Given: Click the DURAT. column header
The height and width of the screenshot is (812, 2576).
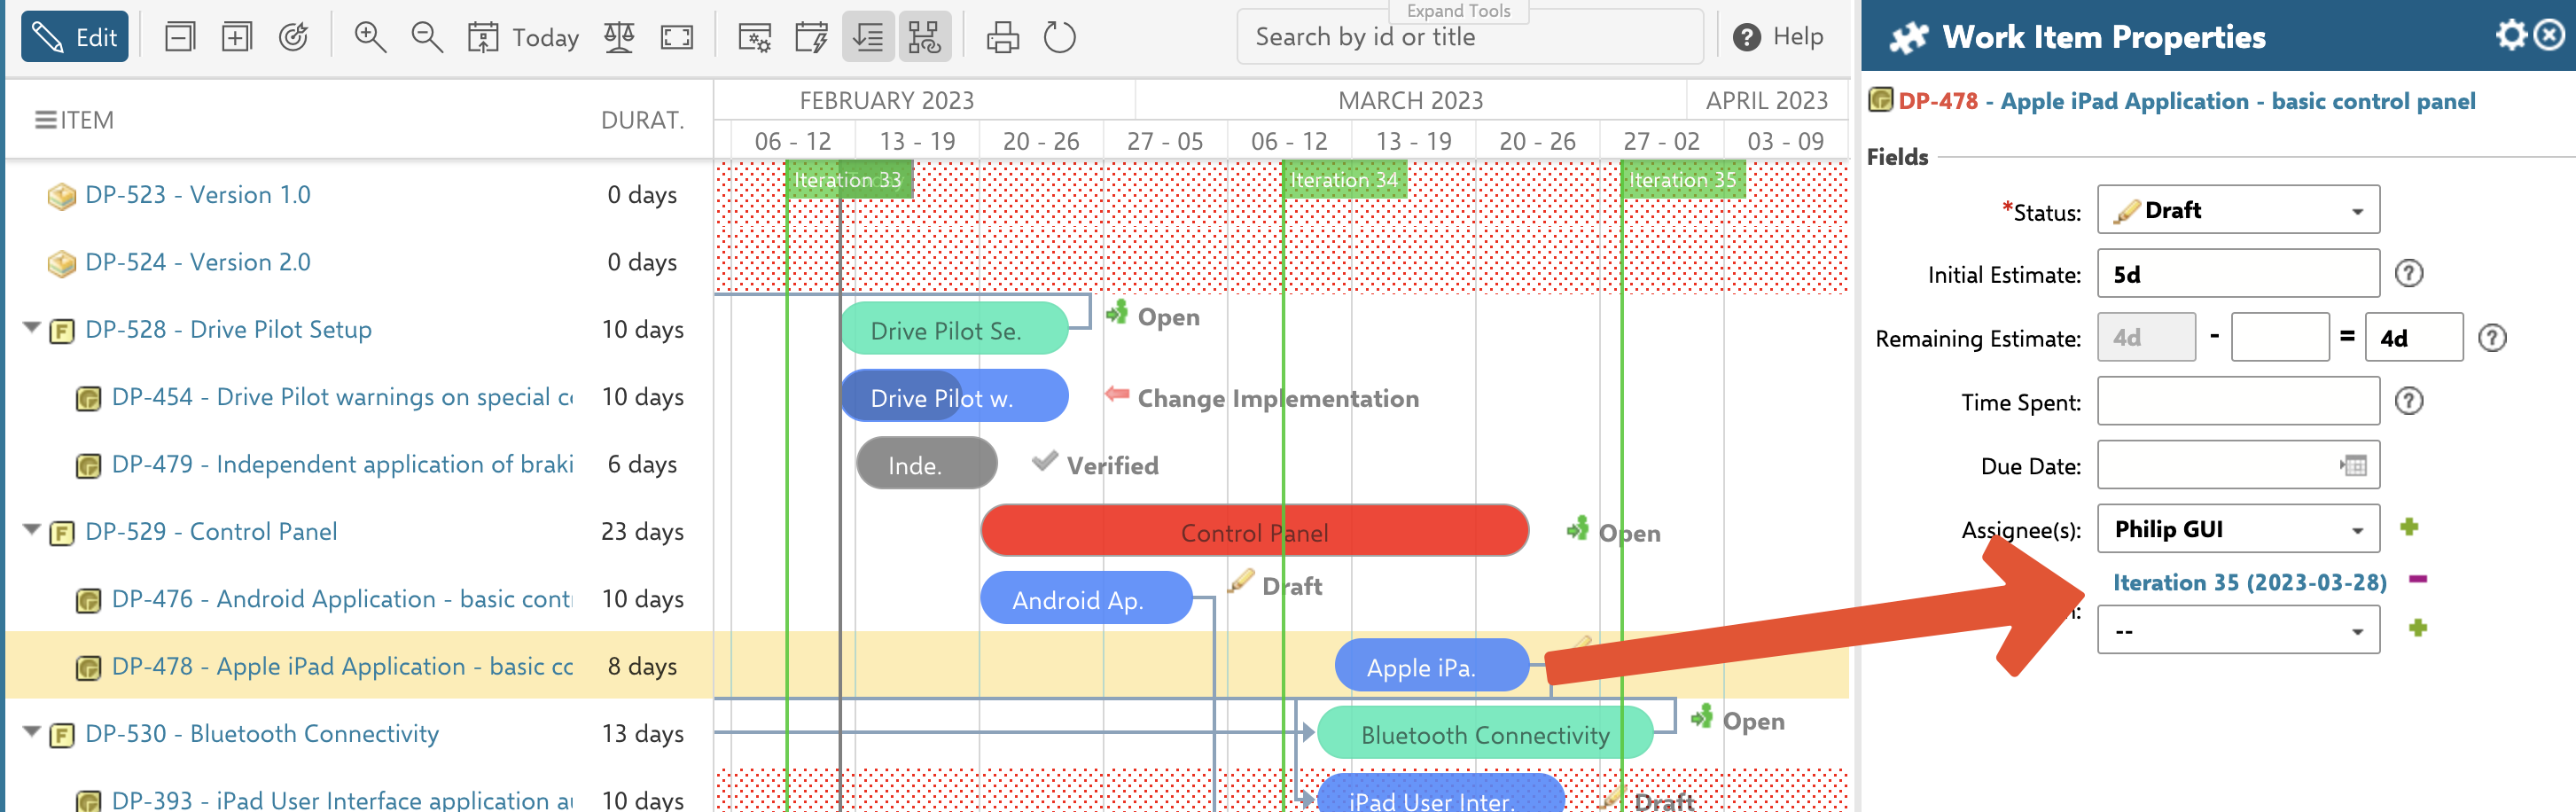Looking at the screenshot, I should [x=642, y=120].
